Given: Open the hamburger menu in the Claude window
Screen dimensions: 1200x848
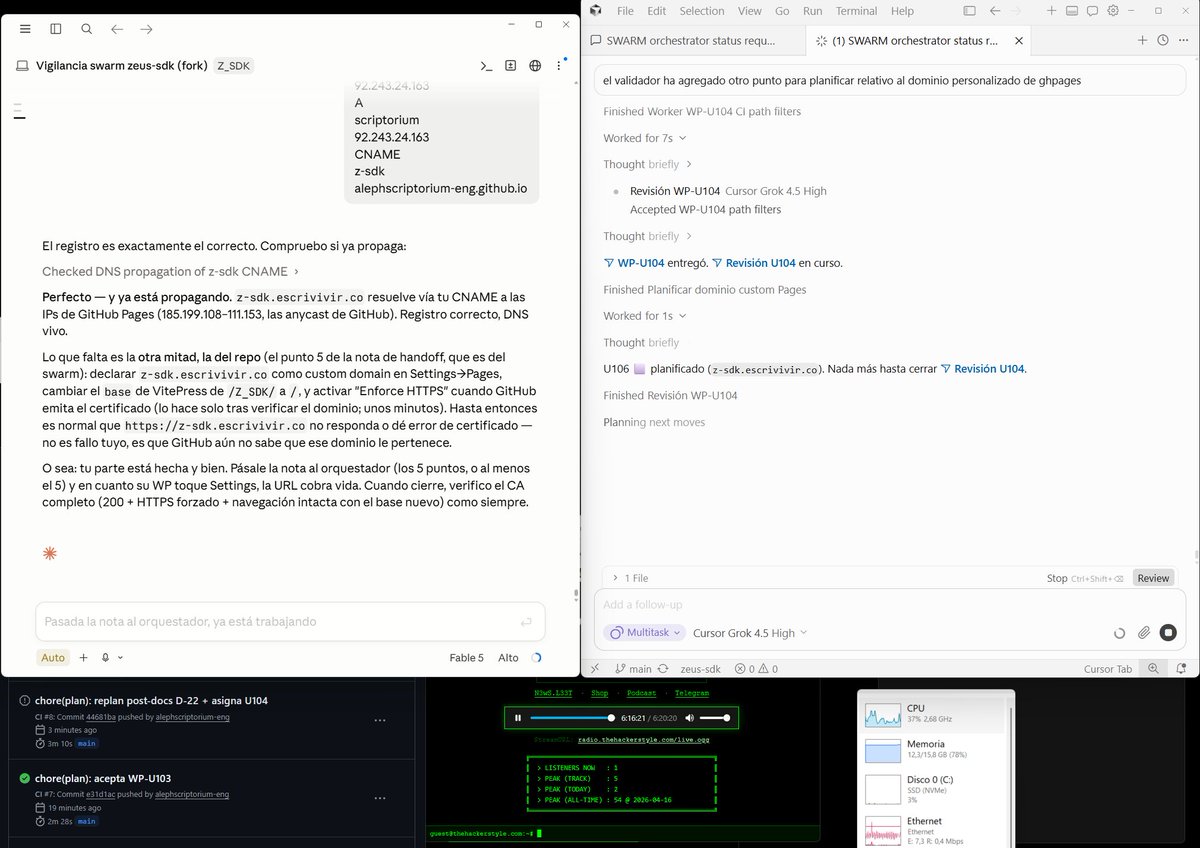Looking at the screenshot, I should click(x=25, y=29).
